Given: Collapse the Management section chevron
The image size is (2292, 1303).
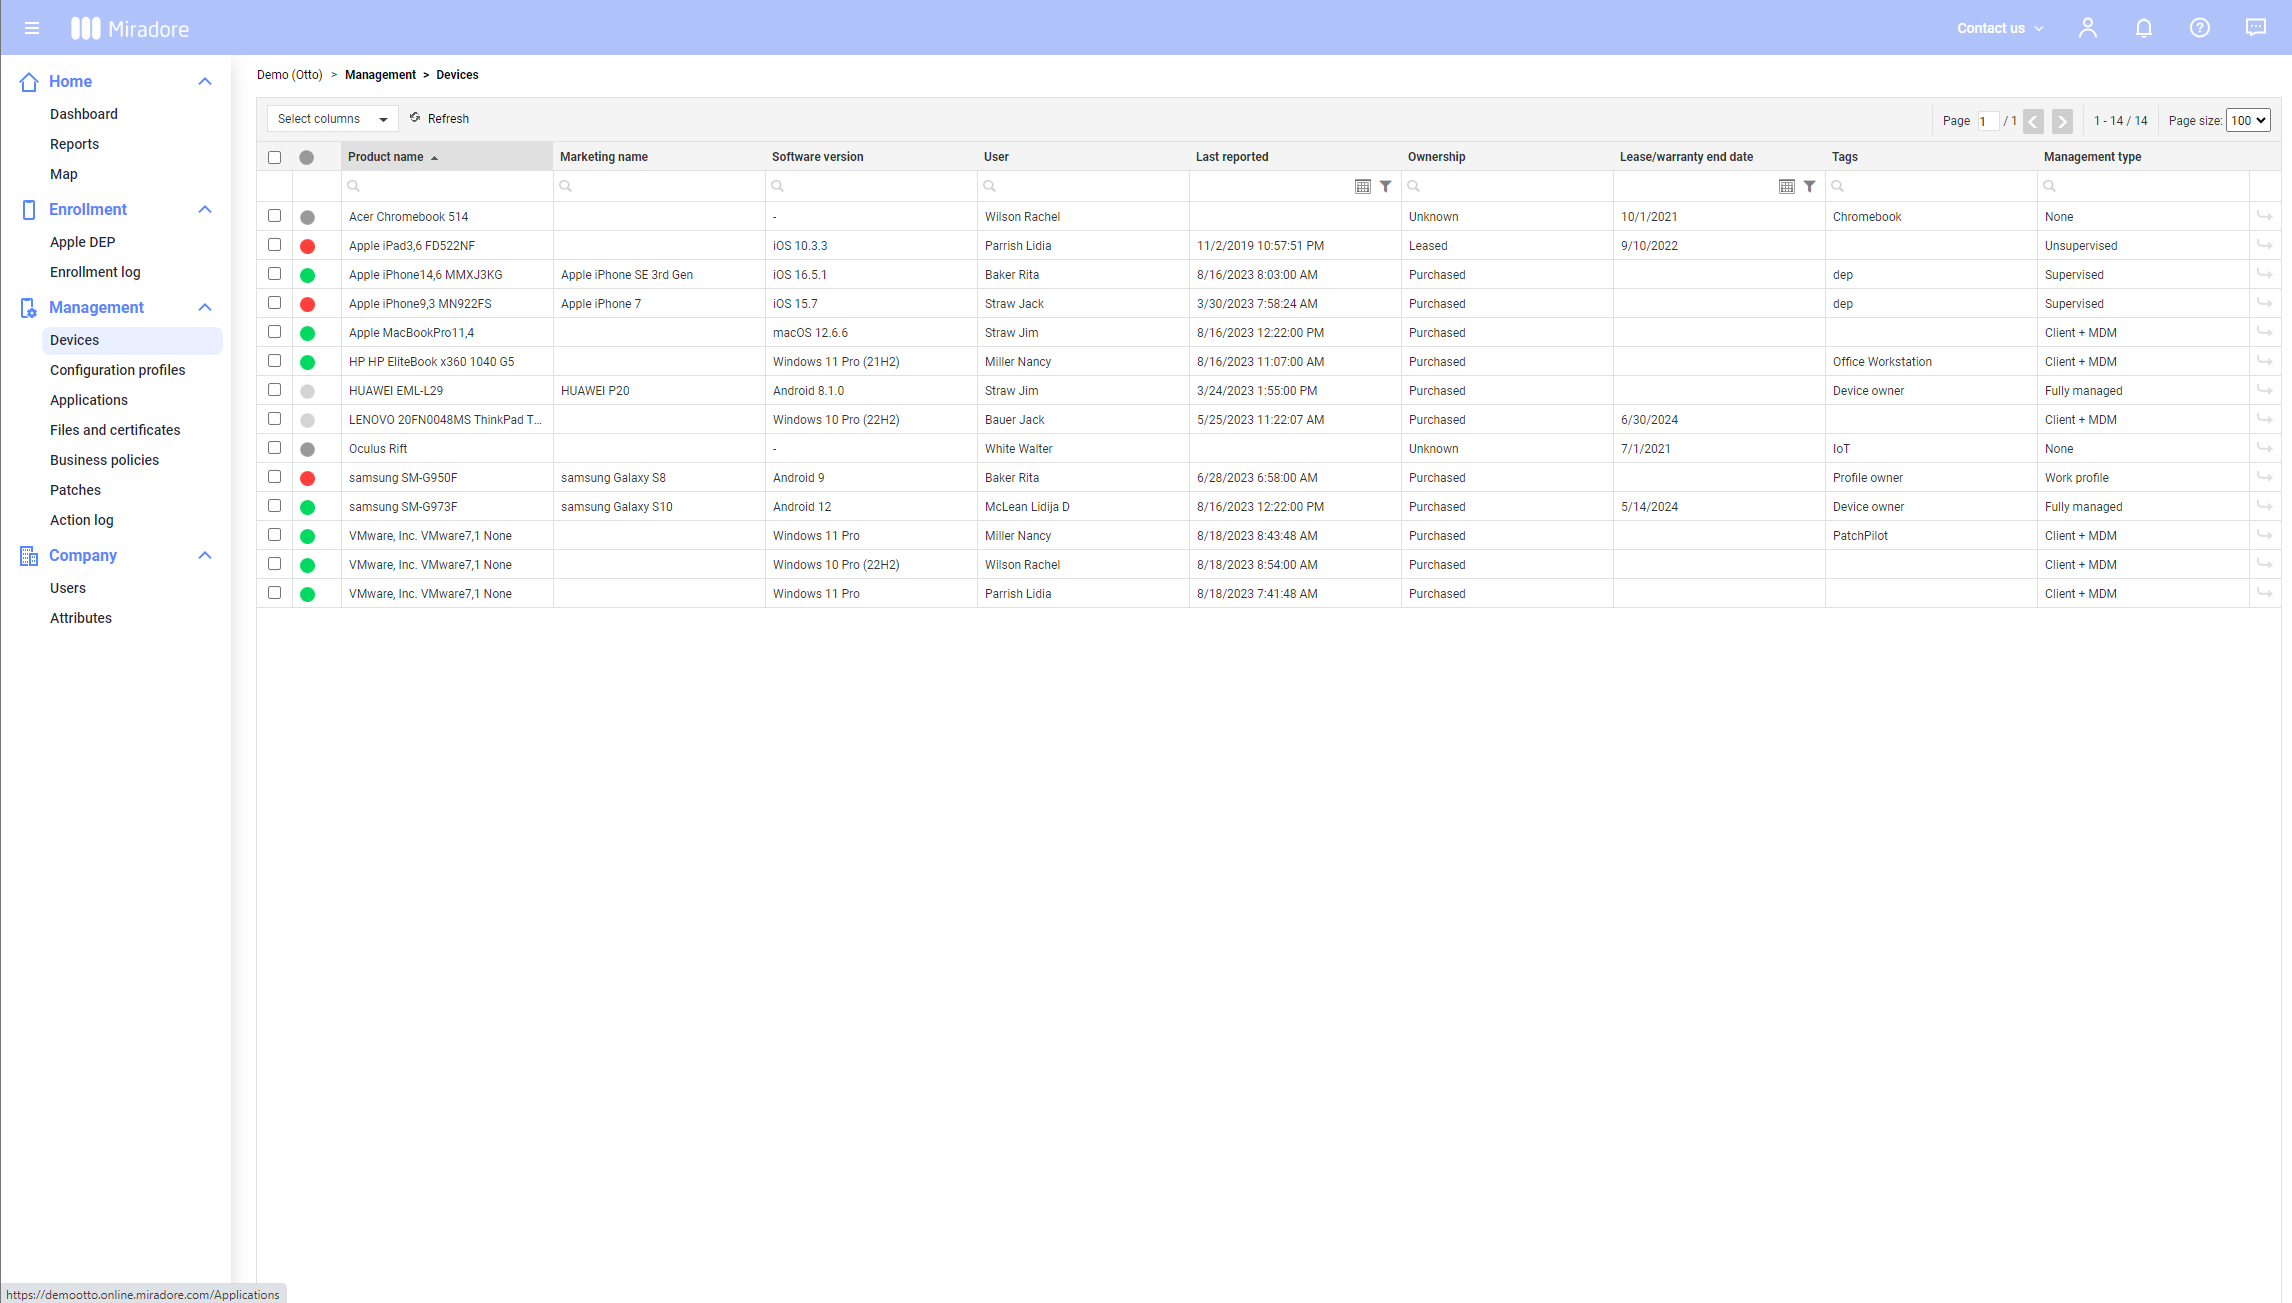Looking at the screenshot, I should 205,308.
